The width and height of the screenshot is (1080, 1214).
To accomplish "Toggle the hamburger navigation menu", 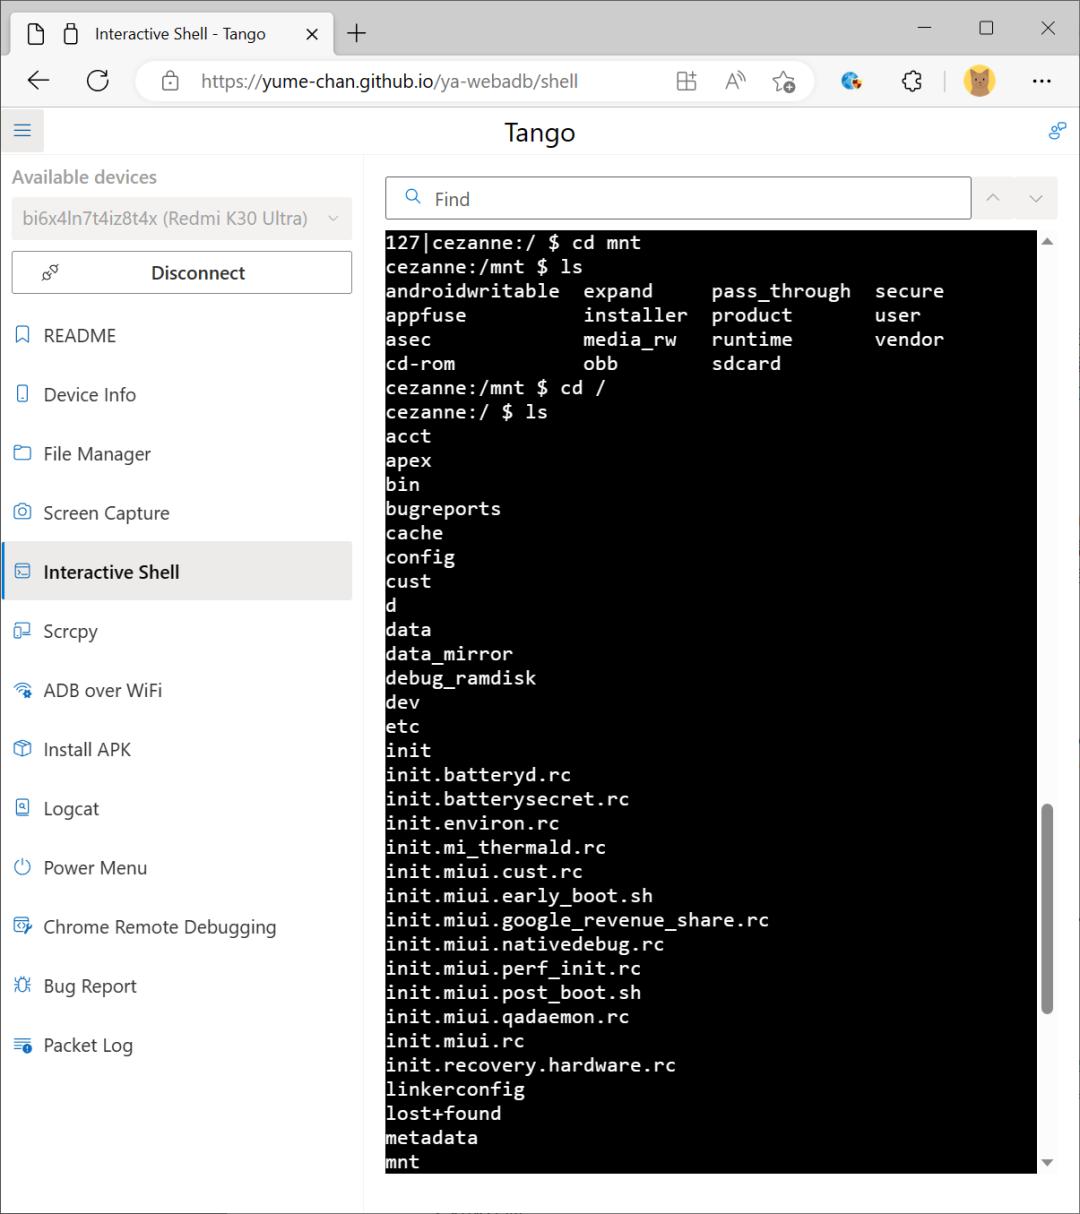I will tap(22, 131).
